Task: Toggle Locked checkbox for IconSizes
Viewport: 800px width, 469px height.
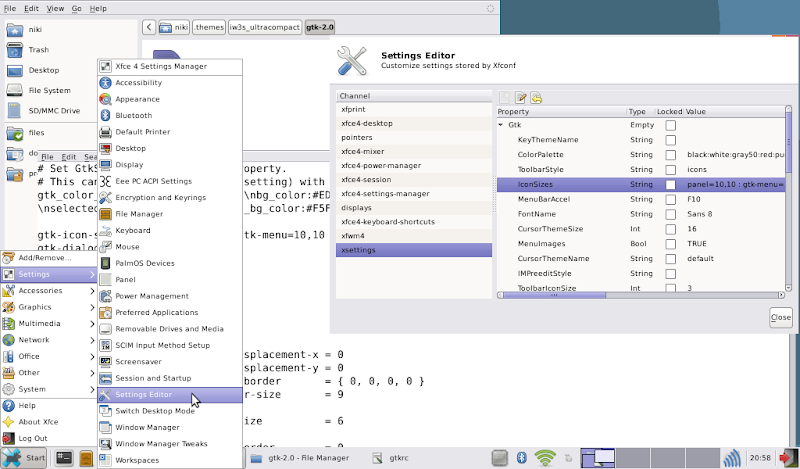Action: [x=670, y=184]
